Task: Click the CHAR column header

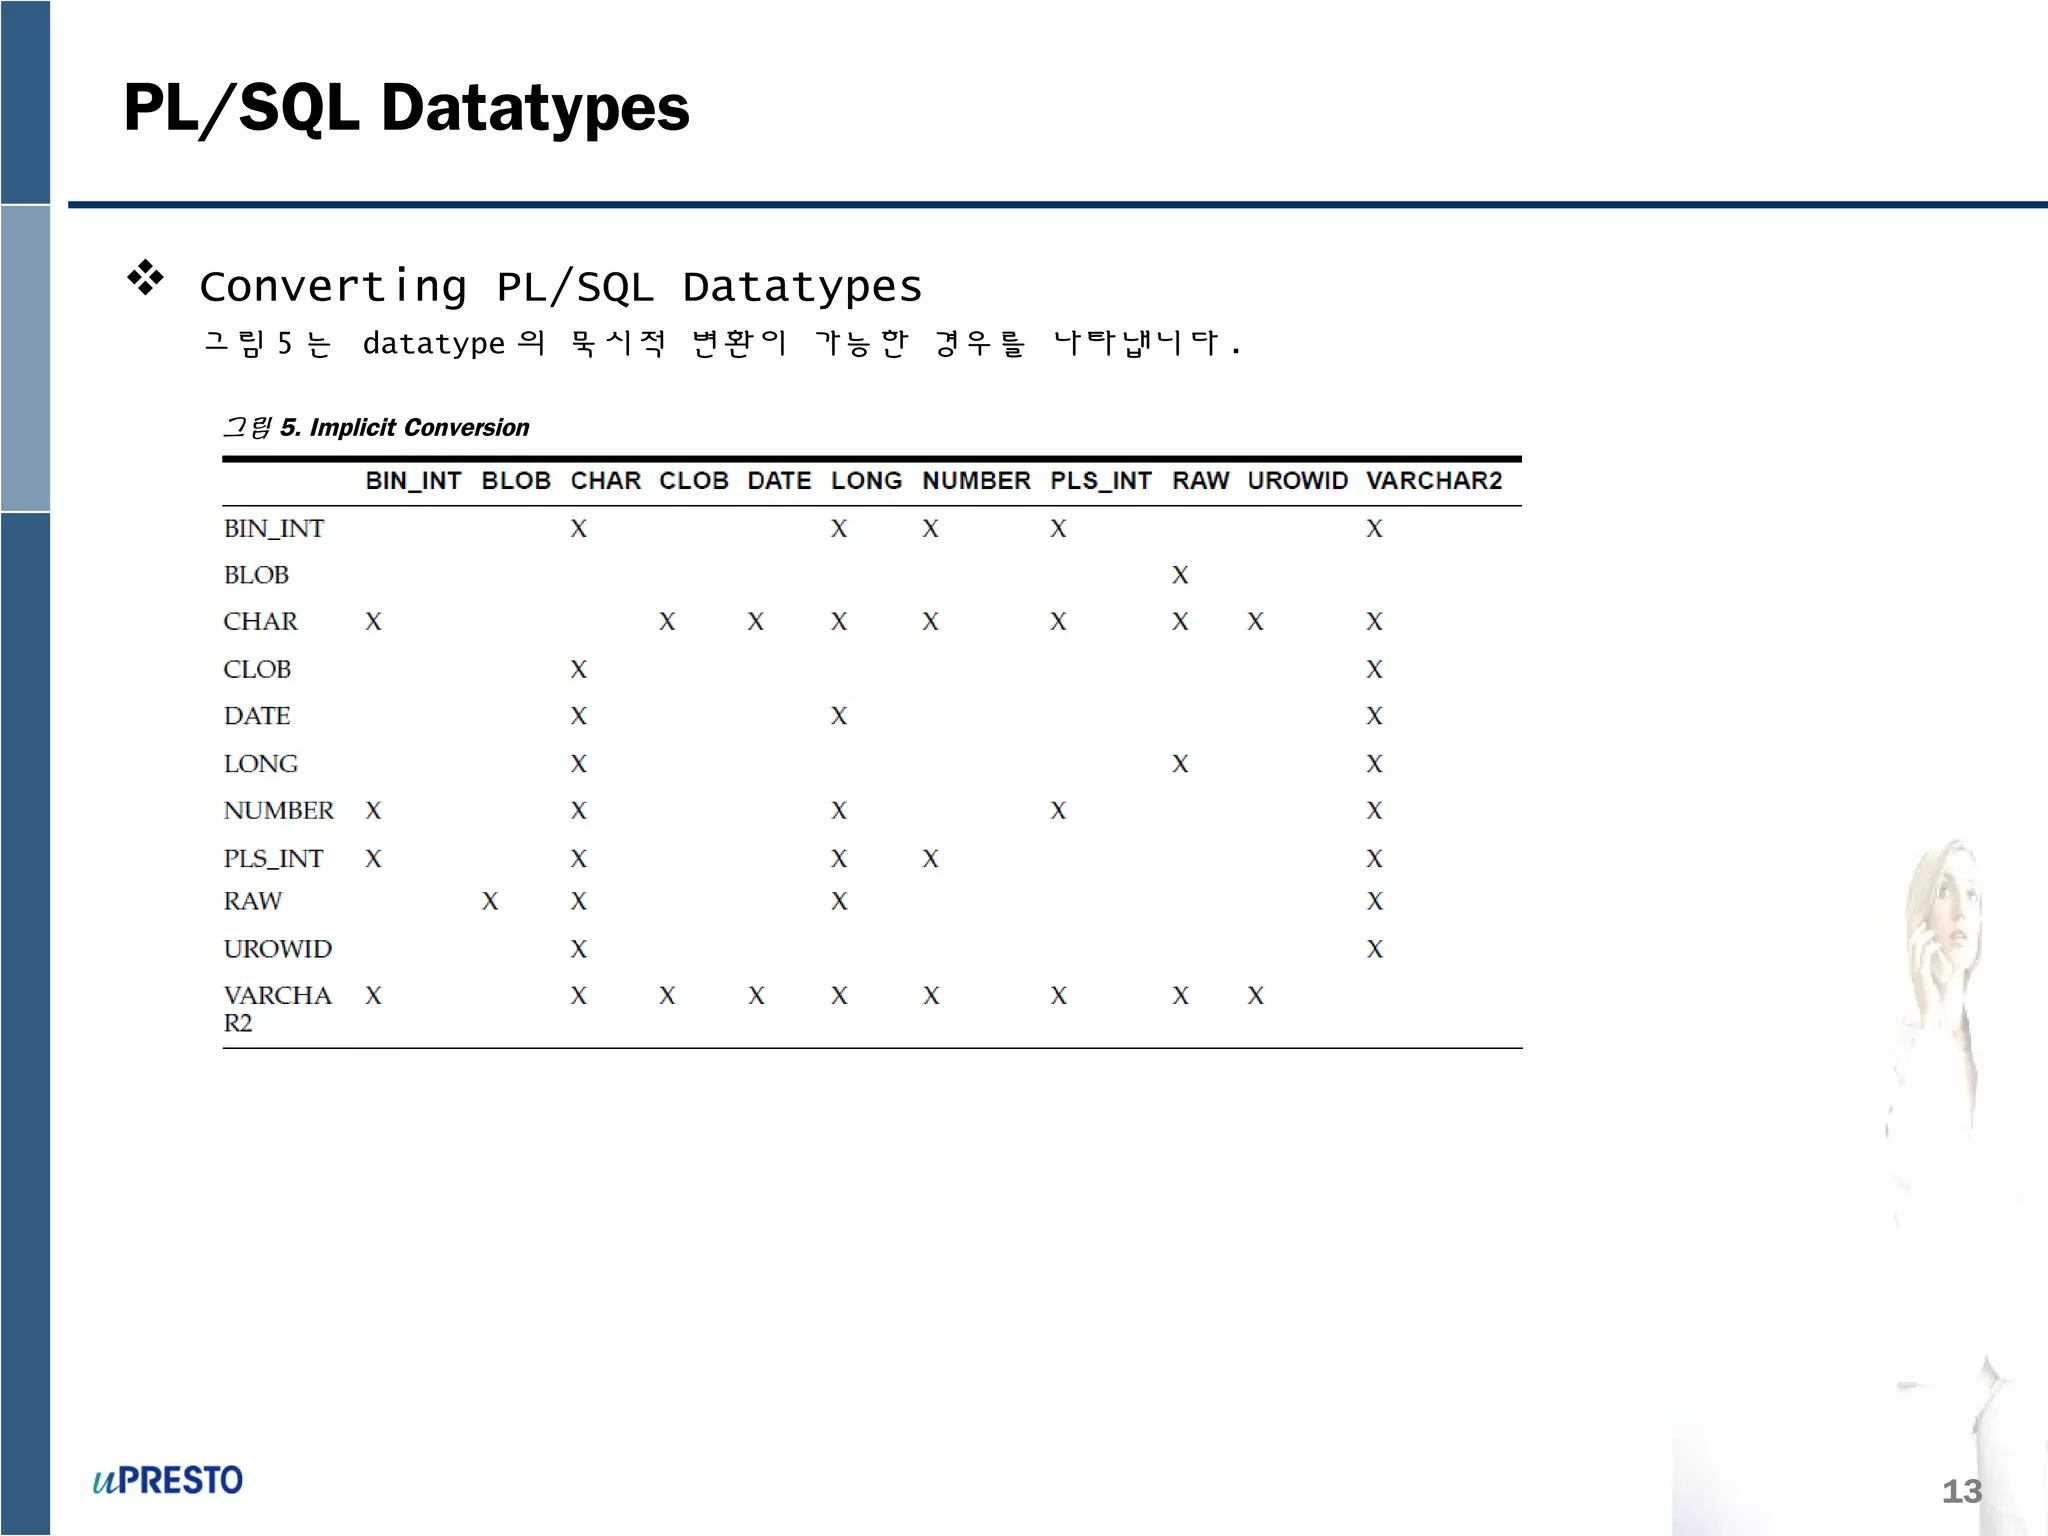Action: click(606, 481)
